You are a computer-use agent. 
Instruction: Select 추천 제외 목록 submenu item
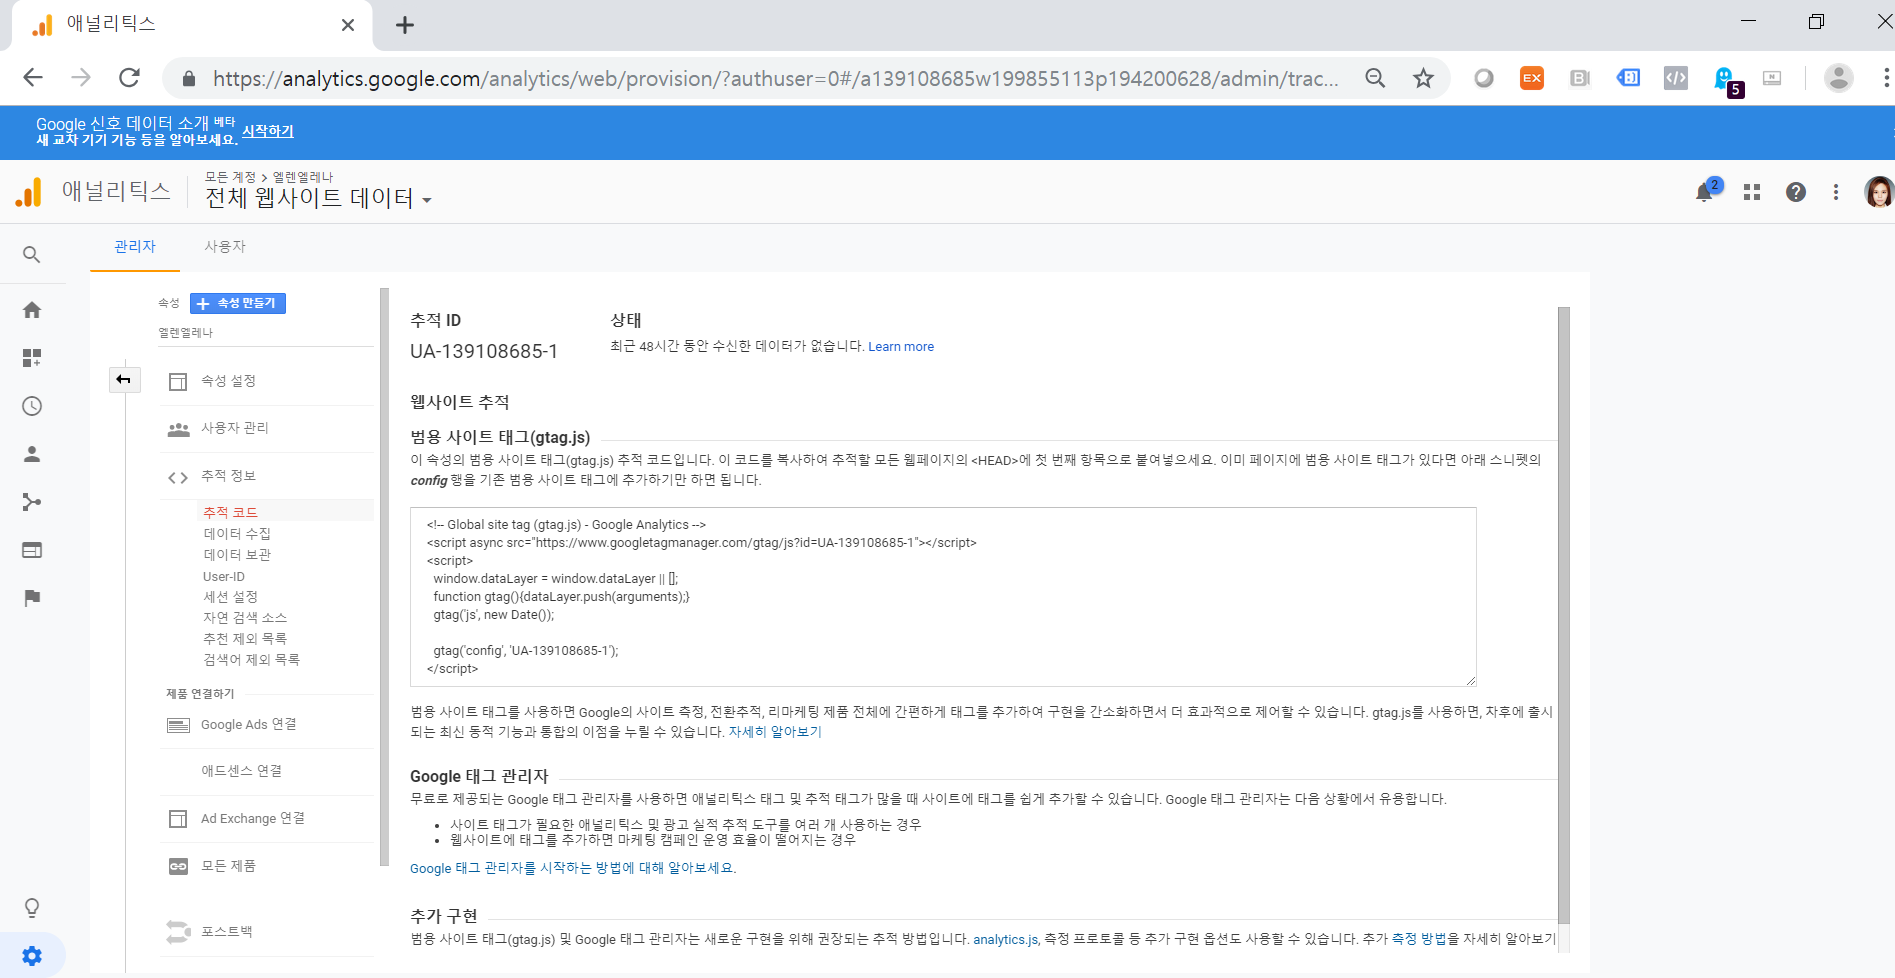coord(245,639)
